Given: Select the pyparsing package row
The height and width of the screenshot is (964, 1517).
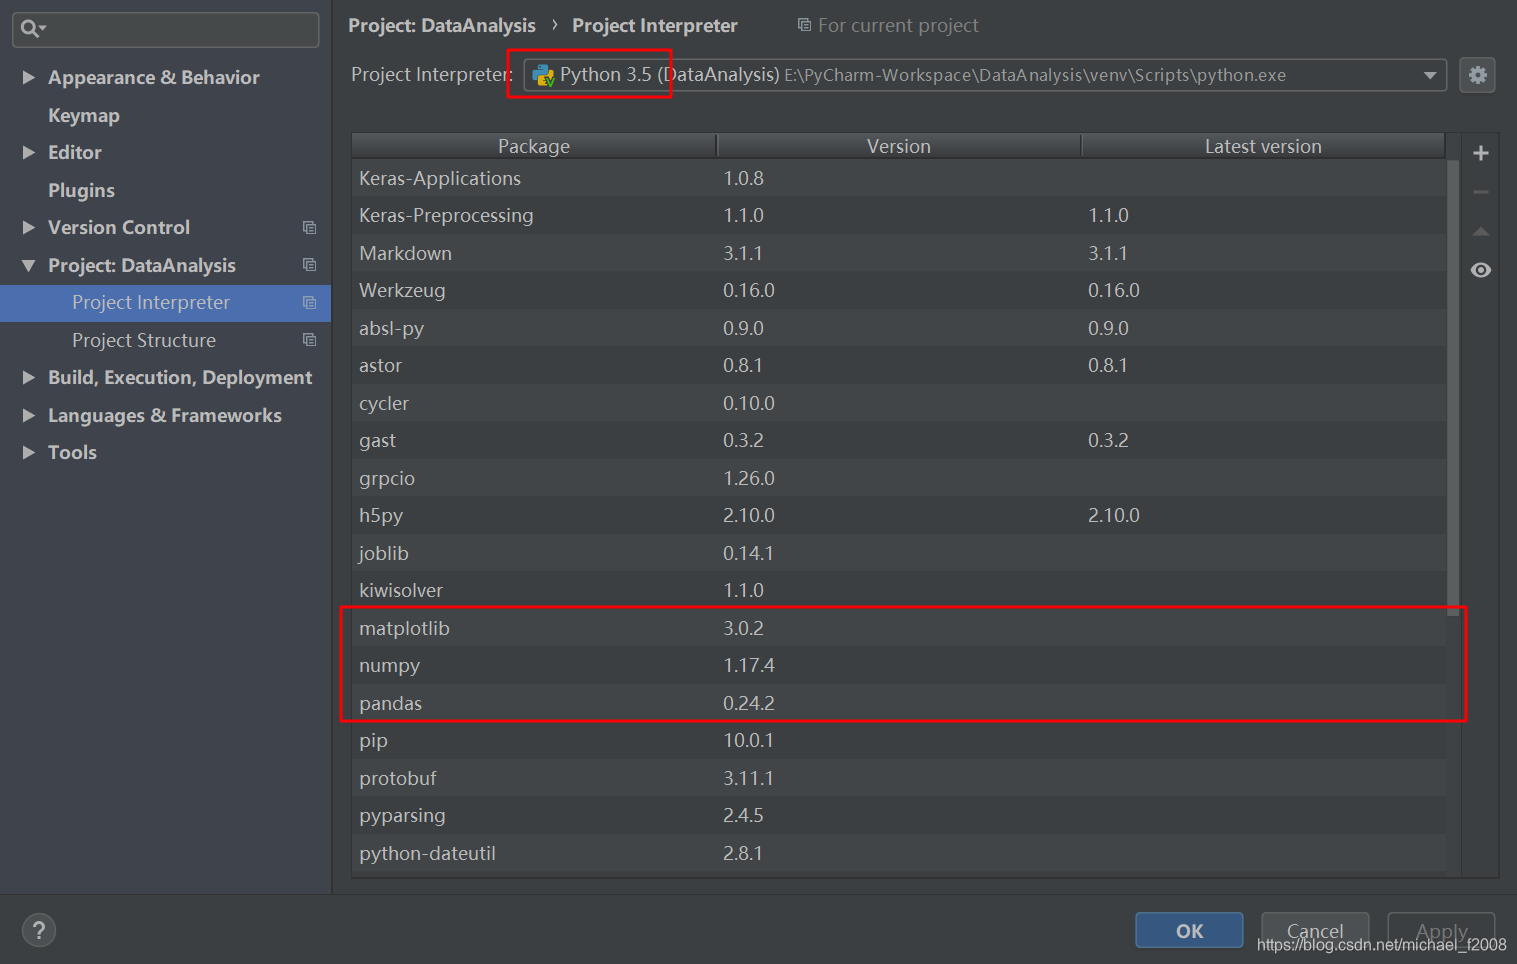Looking at the screenshot, I should click(898, 815).
